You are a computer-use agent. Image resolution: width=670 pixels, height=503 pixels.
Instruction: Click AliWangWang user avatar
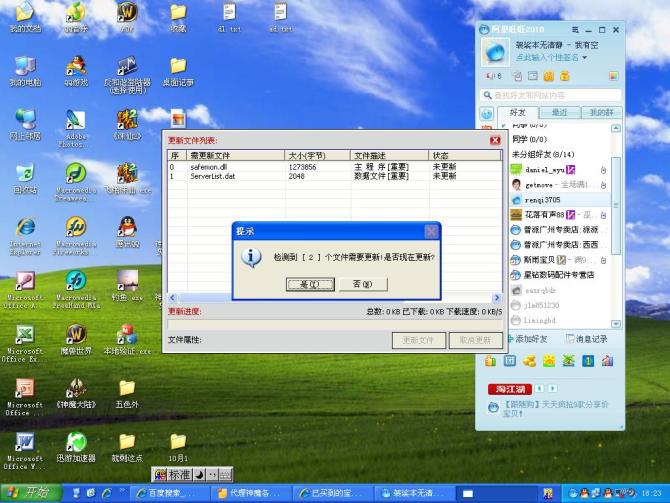(x=496, y=52)
